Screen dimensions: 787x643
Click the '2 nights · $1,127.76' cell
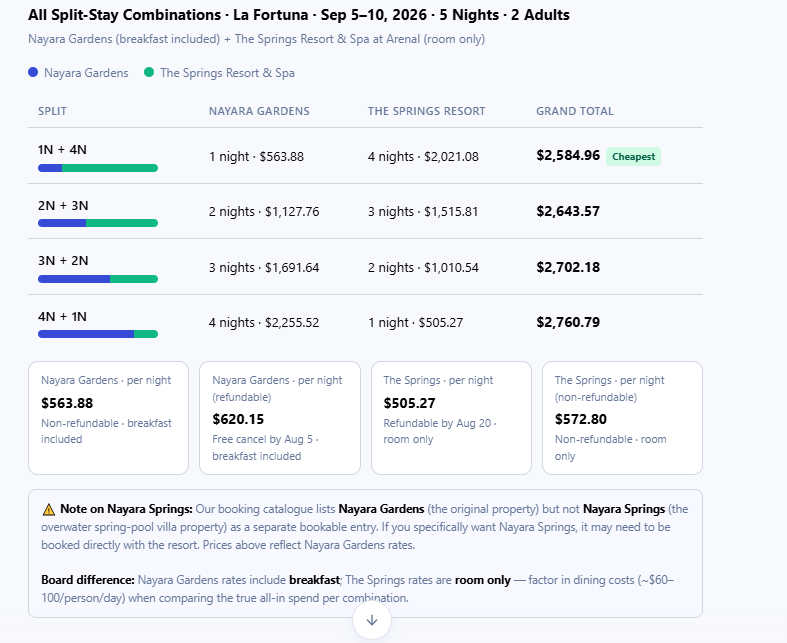pos(264,212)
